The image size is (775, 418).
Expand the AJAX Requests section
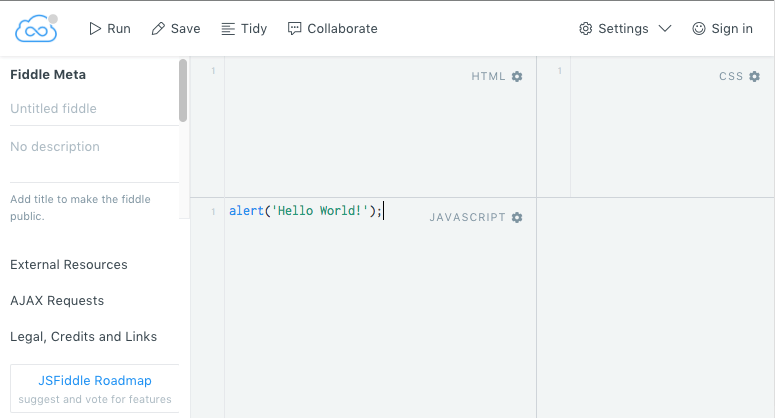(x=57, y=301)
